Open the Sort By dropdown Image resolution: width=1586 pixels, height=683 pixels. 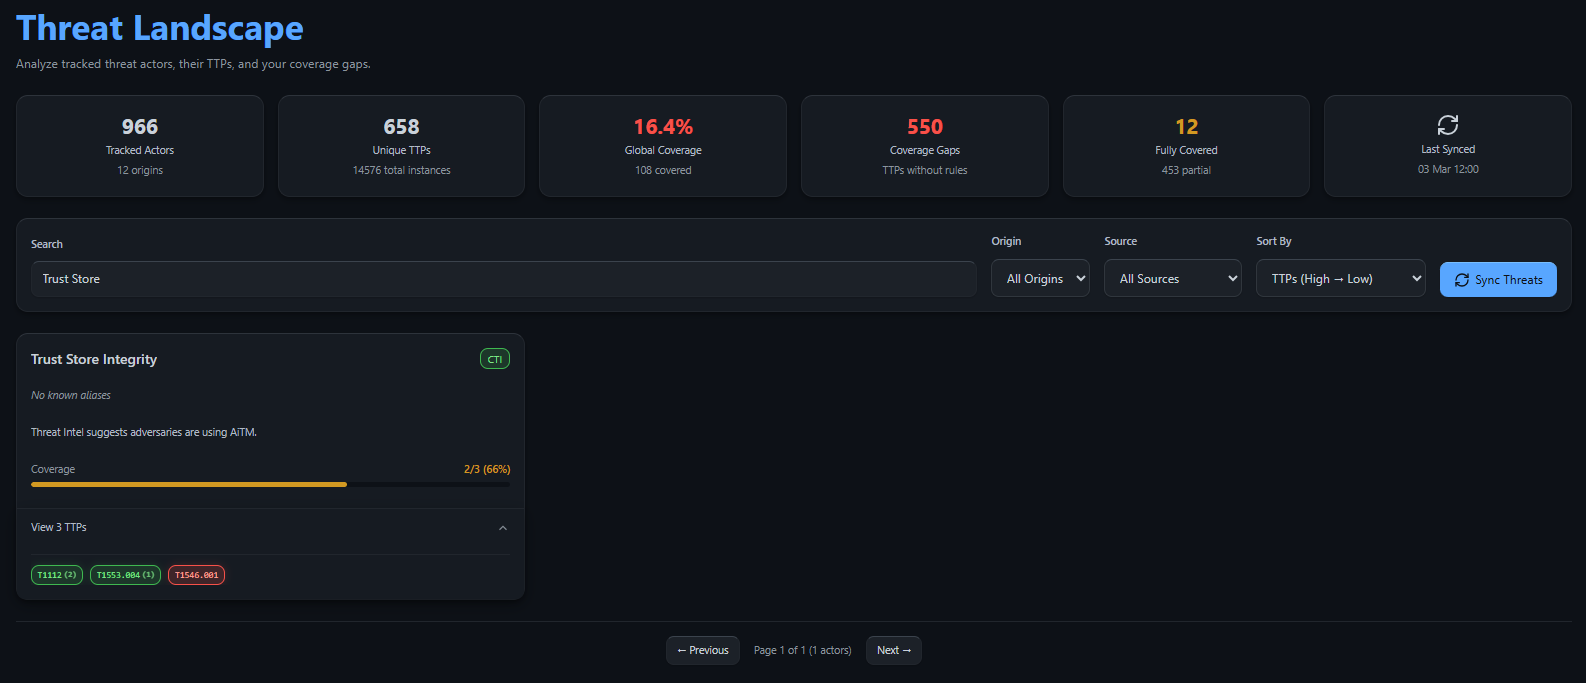coord(1340,279)
